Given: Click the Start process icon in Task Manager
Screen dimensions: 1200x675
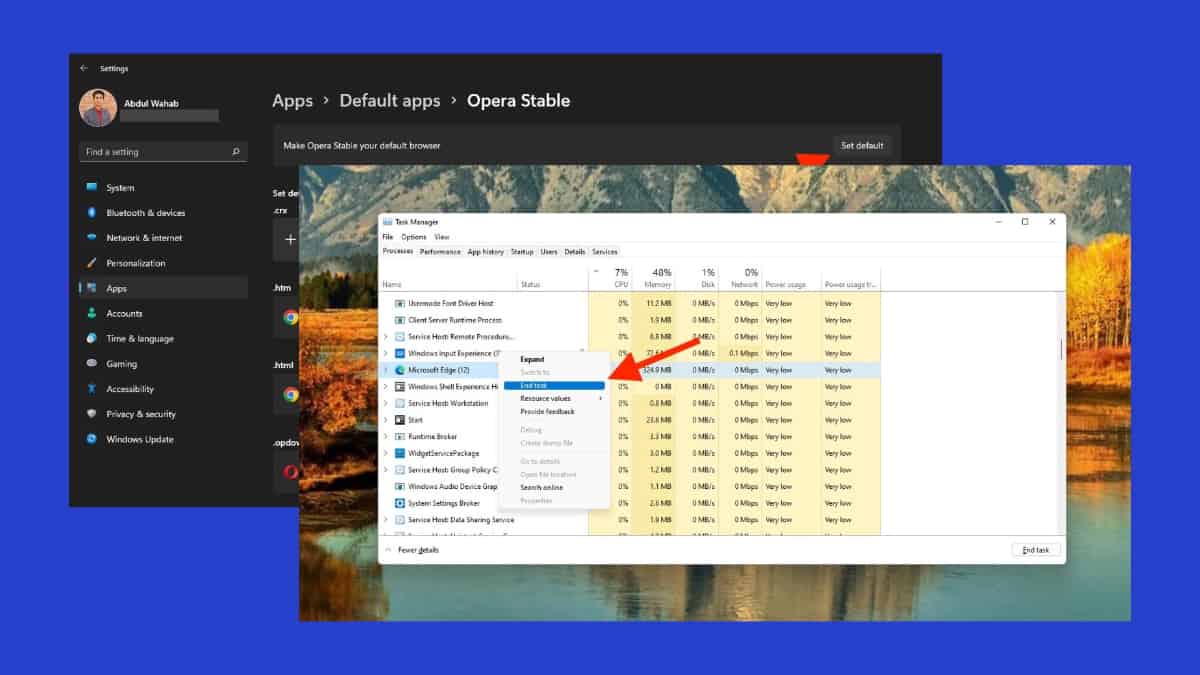Looking at the screenshot, I should (400, 420).
